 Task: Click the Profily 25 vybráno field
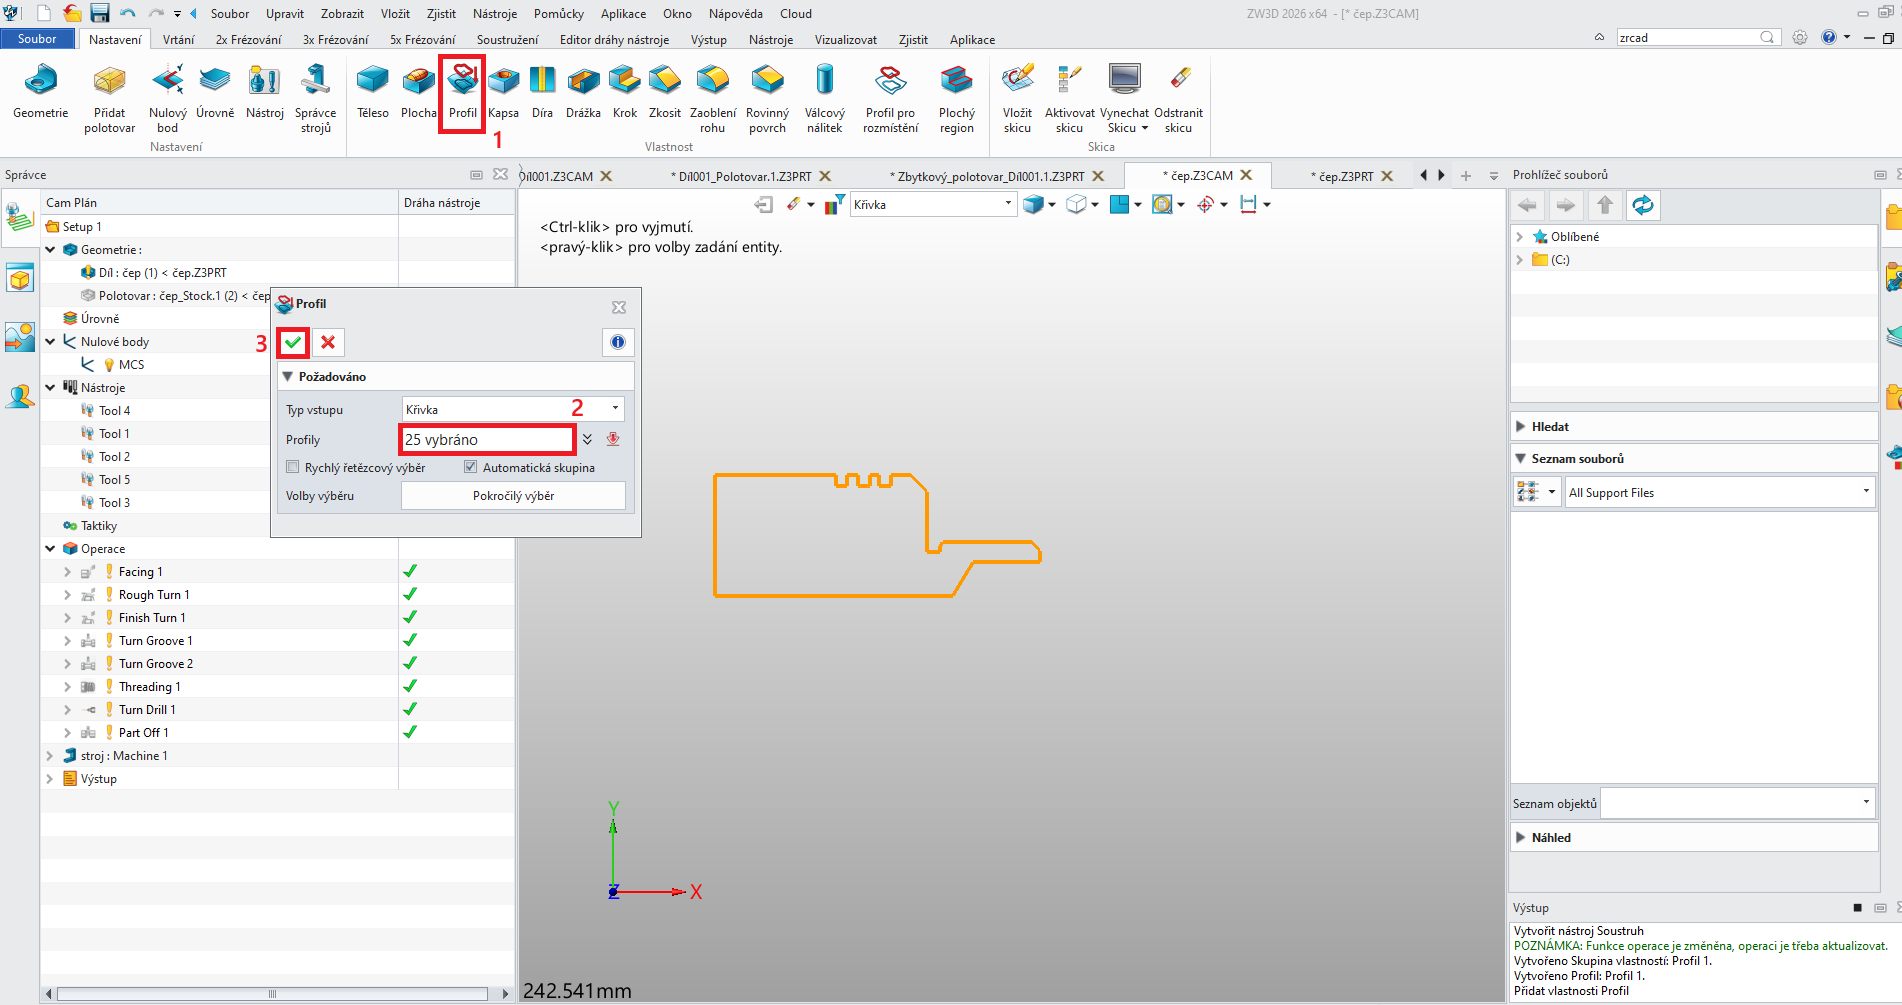tap(487, 439)
